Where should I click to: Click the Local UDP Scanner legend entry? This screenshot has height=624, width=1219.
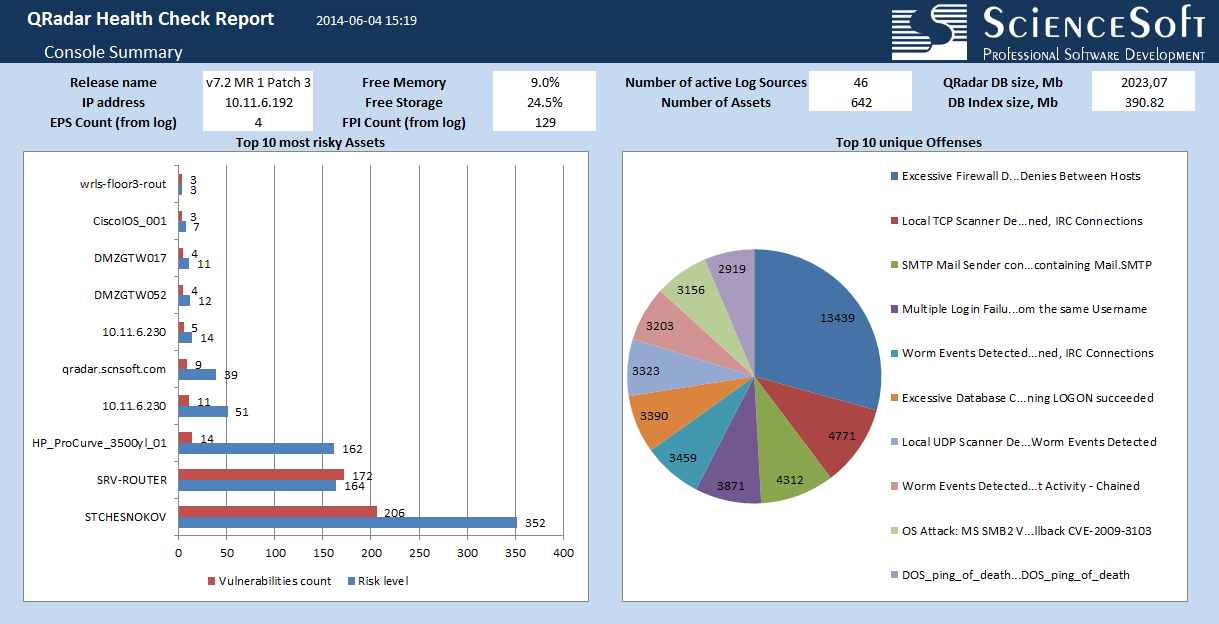(1023, 442)
